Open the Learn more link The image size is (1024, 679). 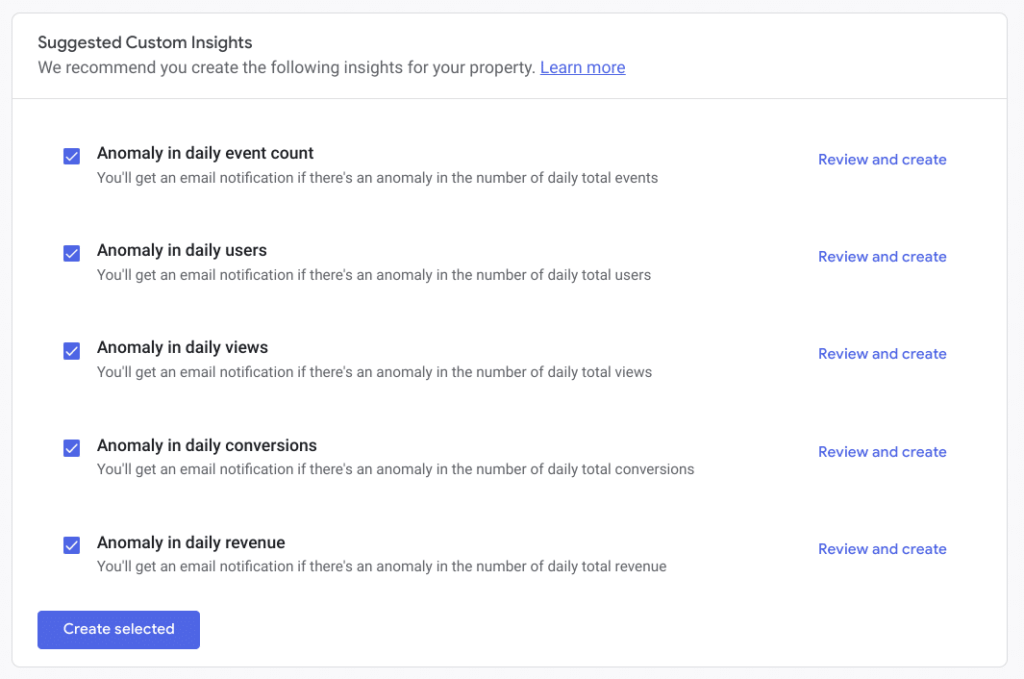click(582, 67)
